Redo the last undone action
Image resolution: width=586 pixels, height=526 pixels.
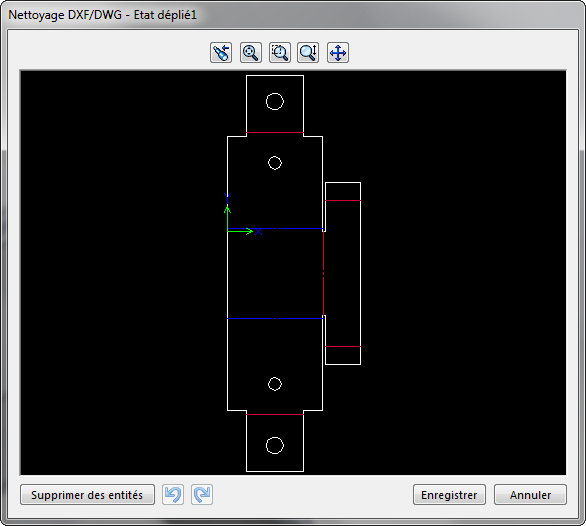tap(202, 495)
